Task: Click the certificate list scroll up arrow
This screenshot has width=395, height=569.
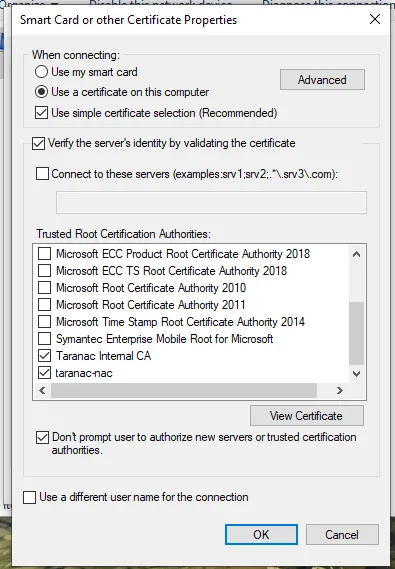Action: (x=356, y=254)
